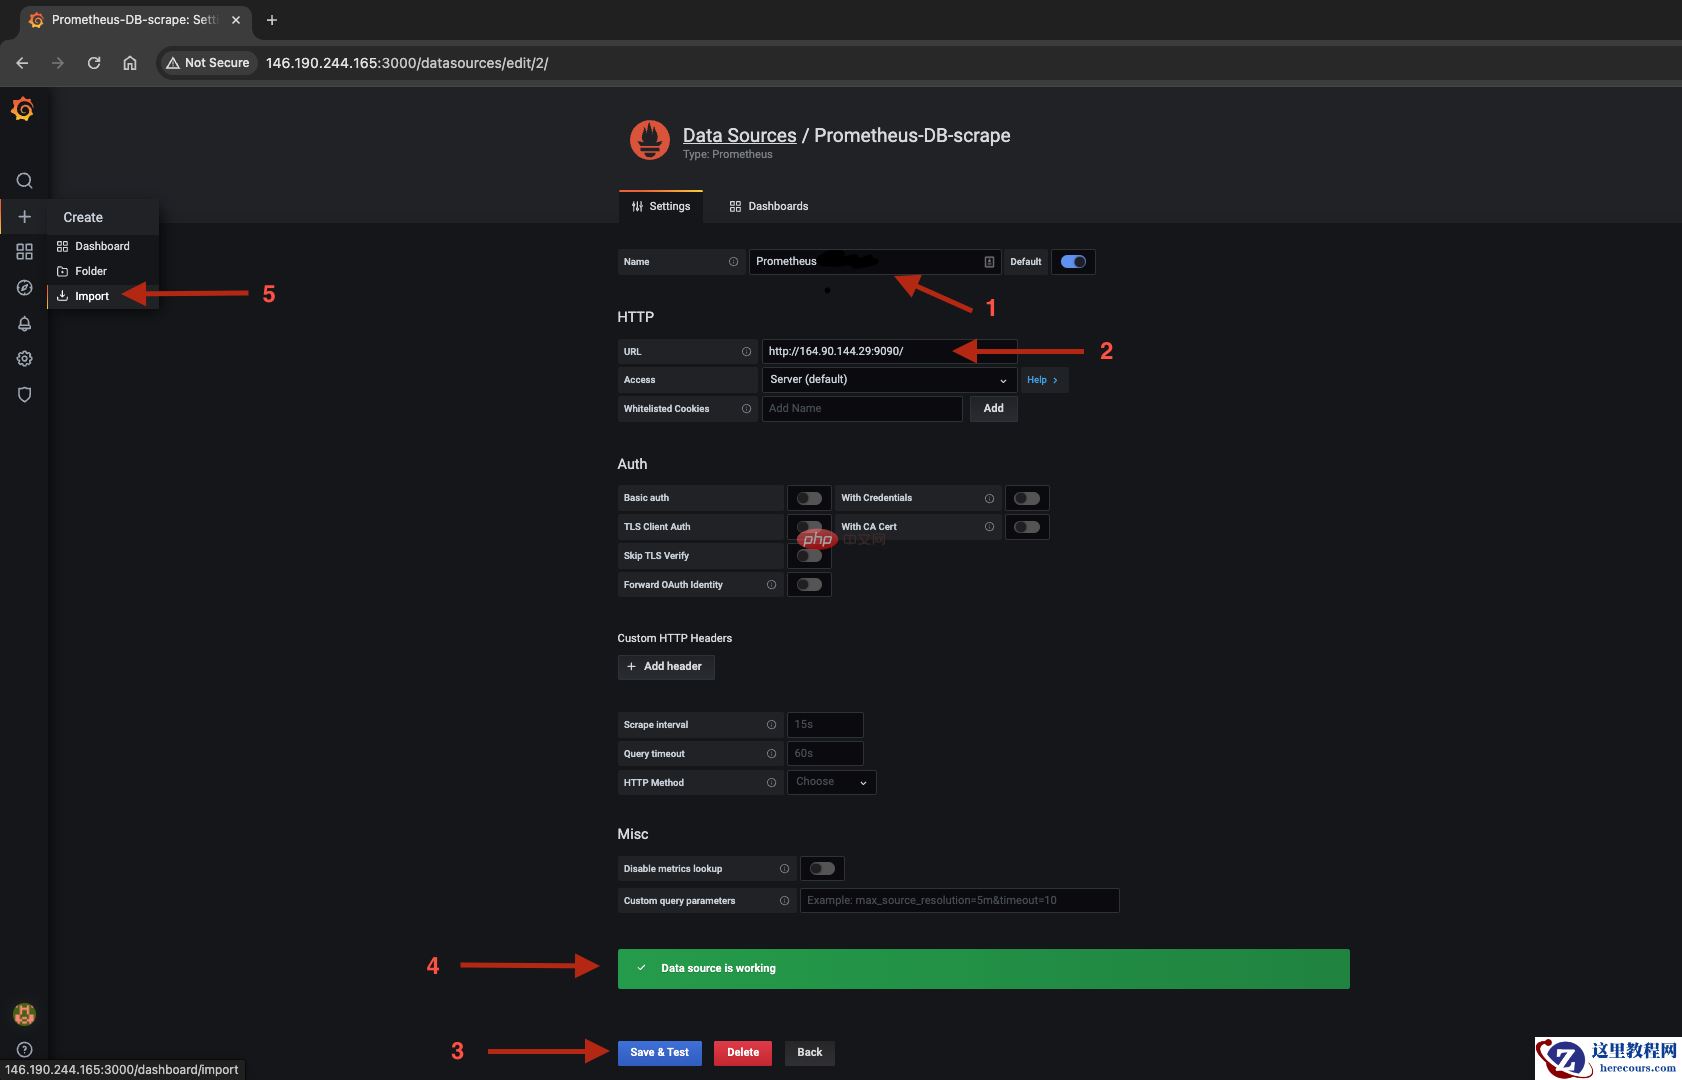Click the Not Secure site indicator

pyautogui.click(x=208, y=63)
